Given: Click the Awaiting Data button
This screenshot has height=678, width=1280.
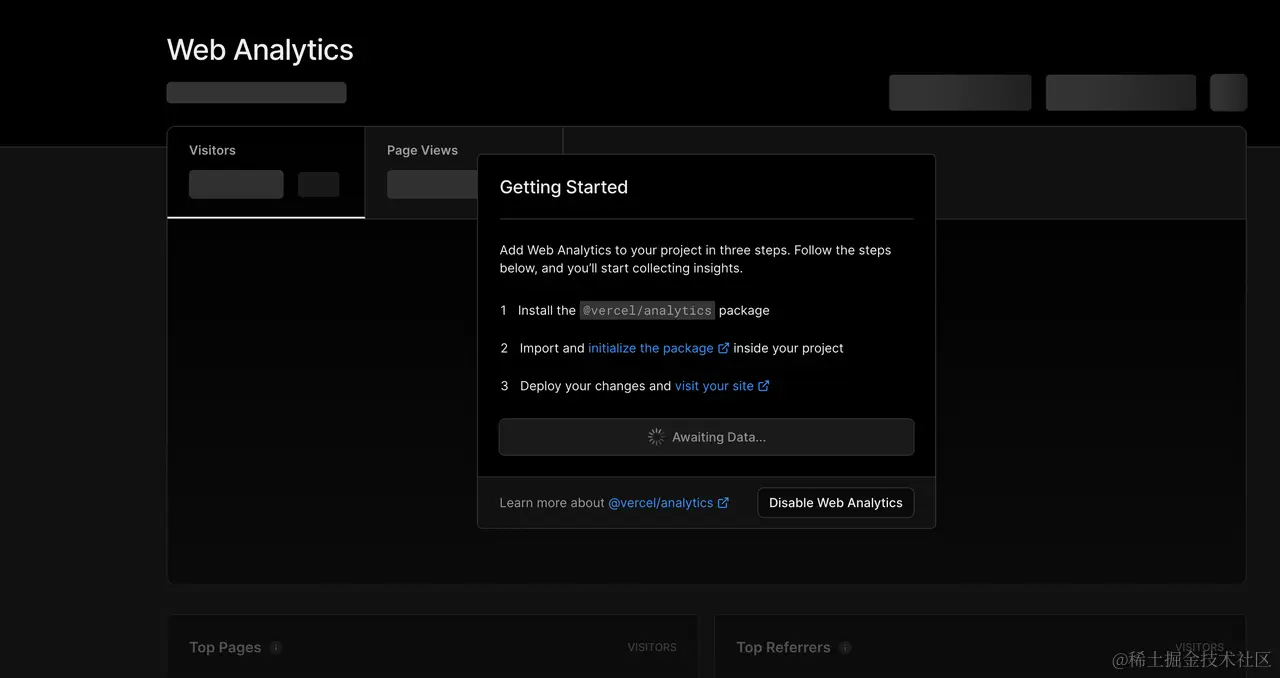Looking at the screenshot, I should tap(706, 437).
